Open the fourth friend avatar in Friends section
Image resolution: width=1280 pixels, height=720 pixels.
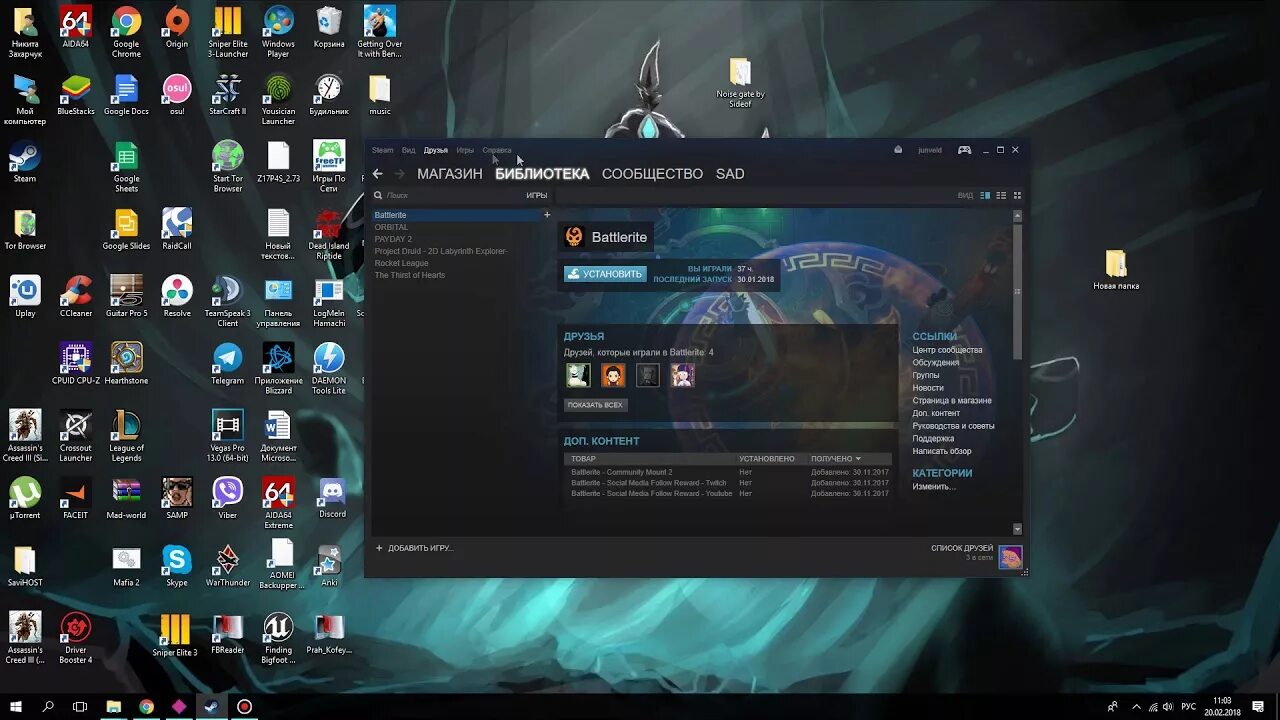point(683,375)
